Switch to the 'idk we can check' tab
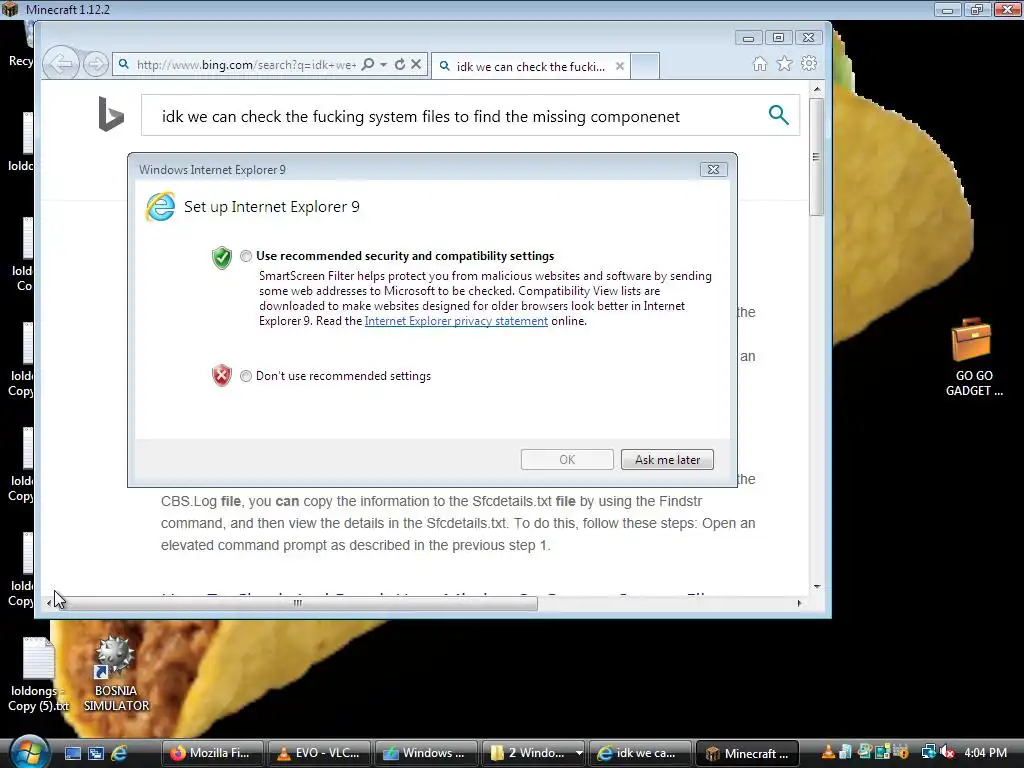This screenshot has height=768, width=1024. pyautogui.click(x=530, y=66)
